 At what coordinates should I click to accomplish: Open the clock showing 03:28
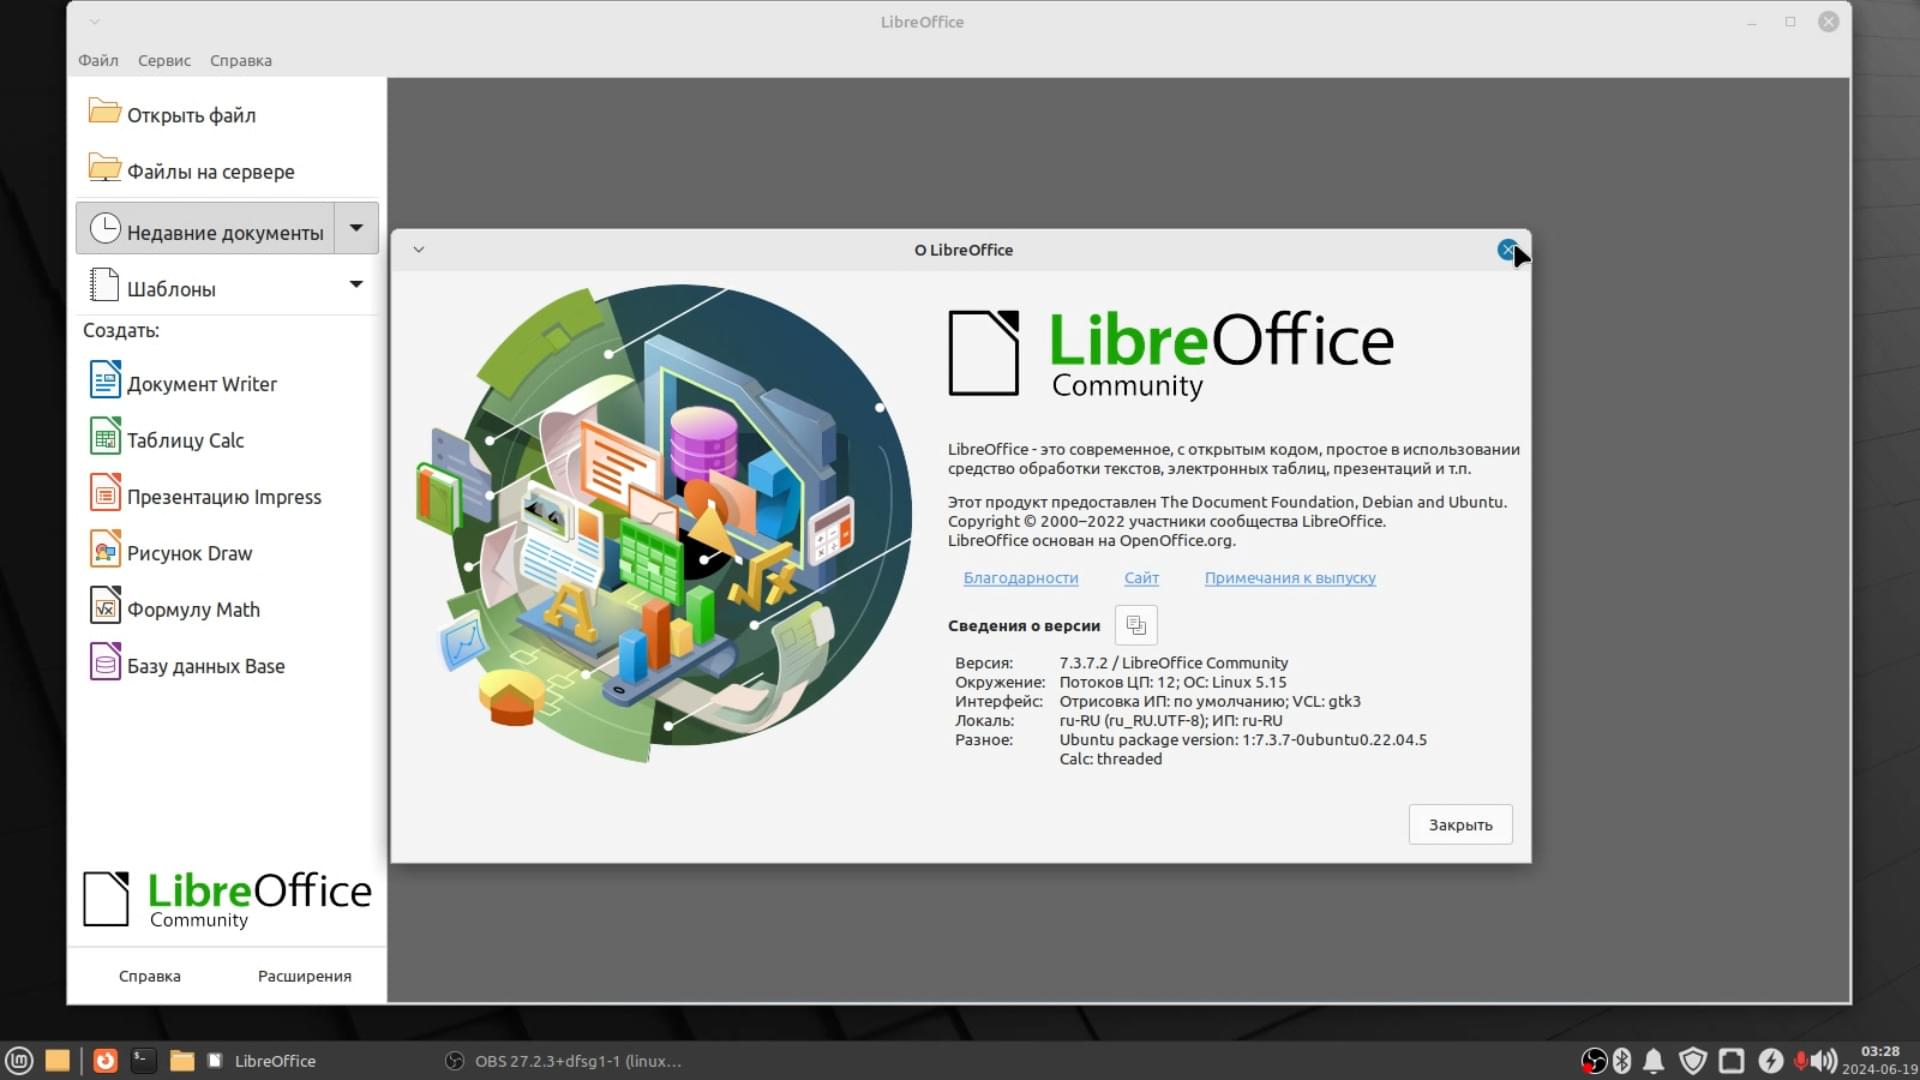click(1879, 1060)
